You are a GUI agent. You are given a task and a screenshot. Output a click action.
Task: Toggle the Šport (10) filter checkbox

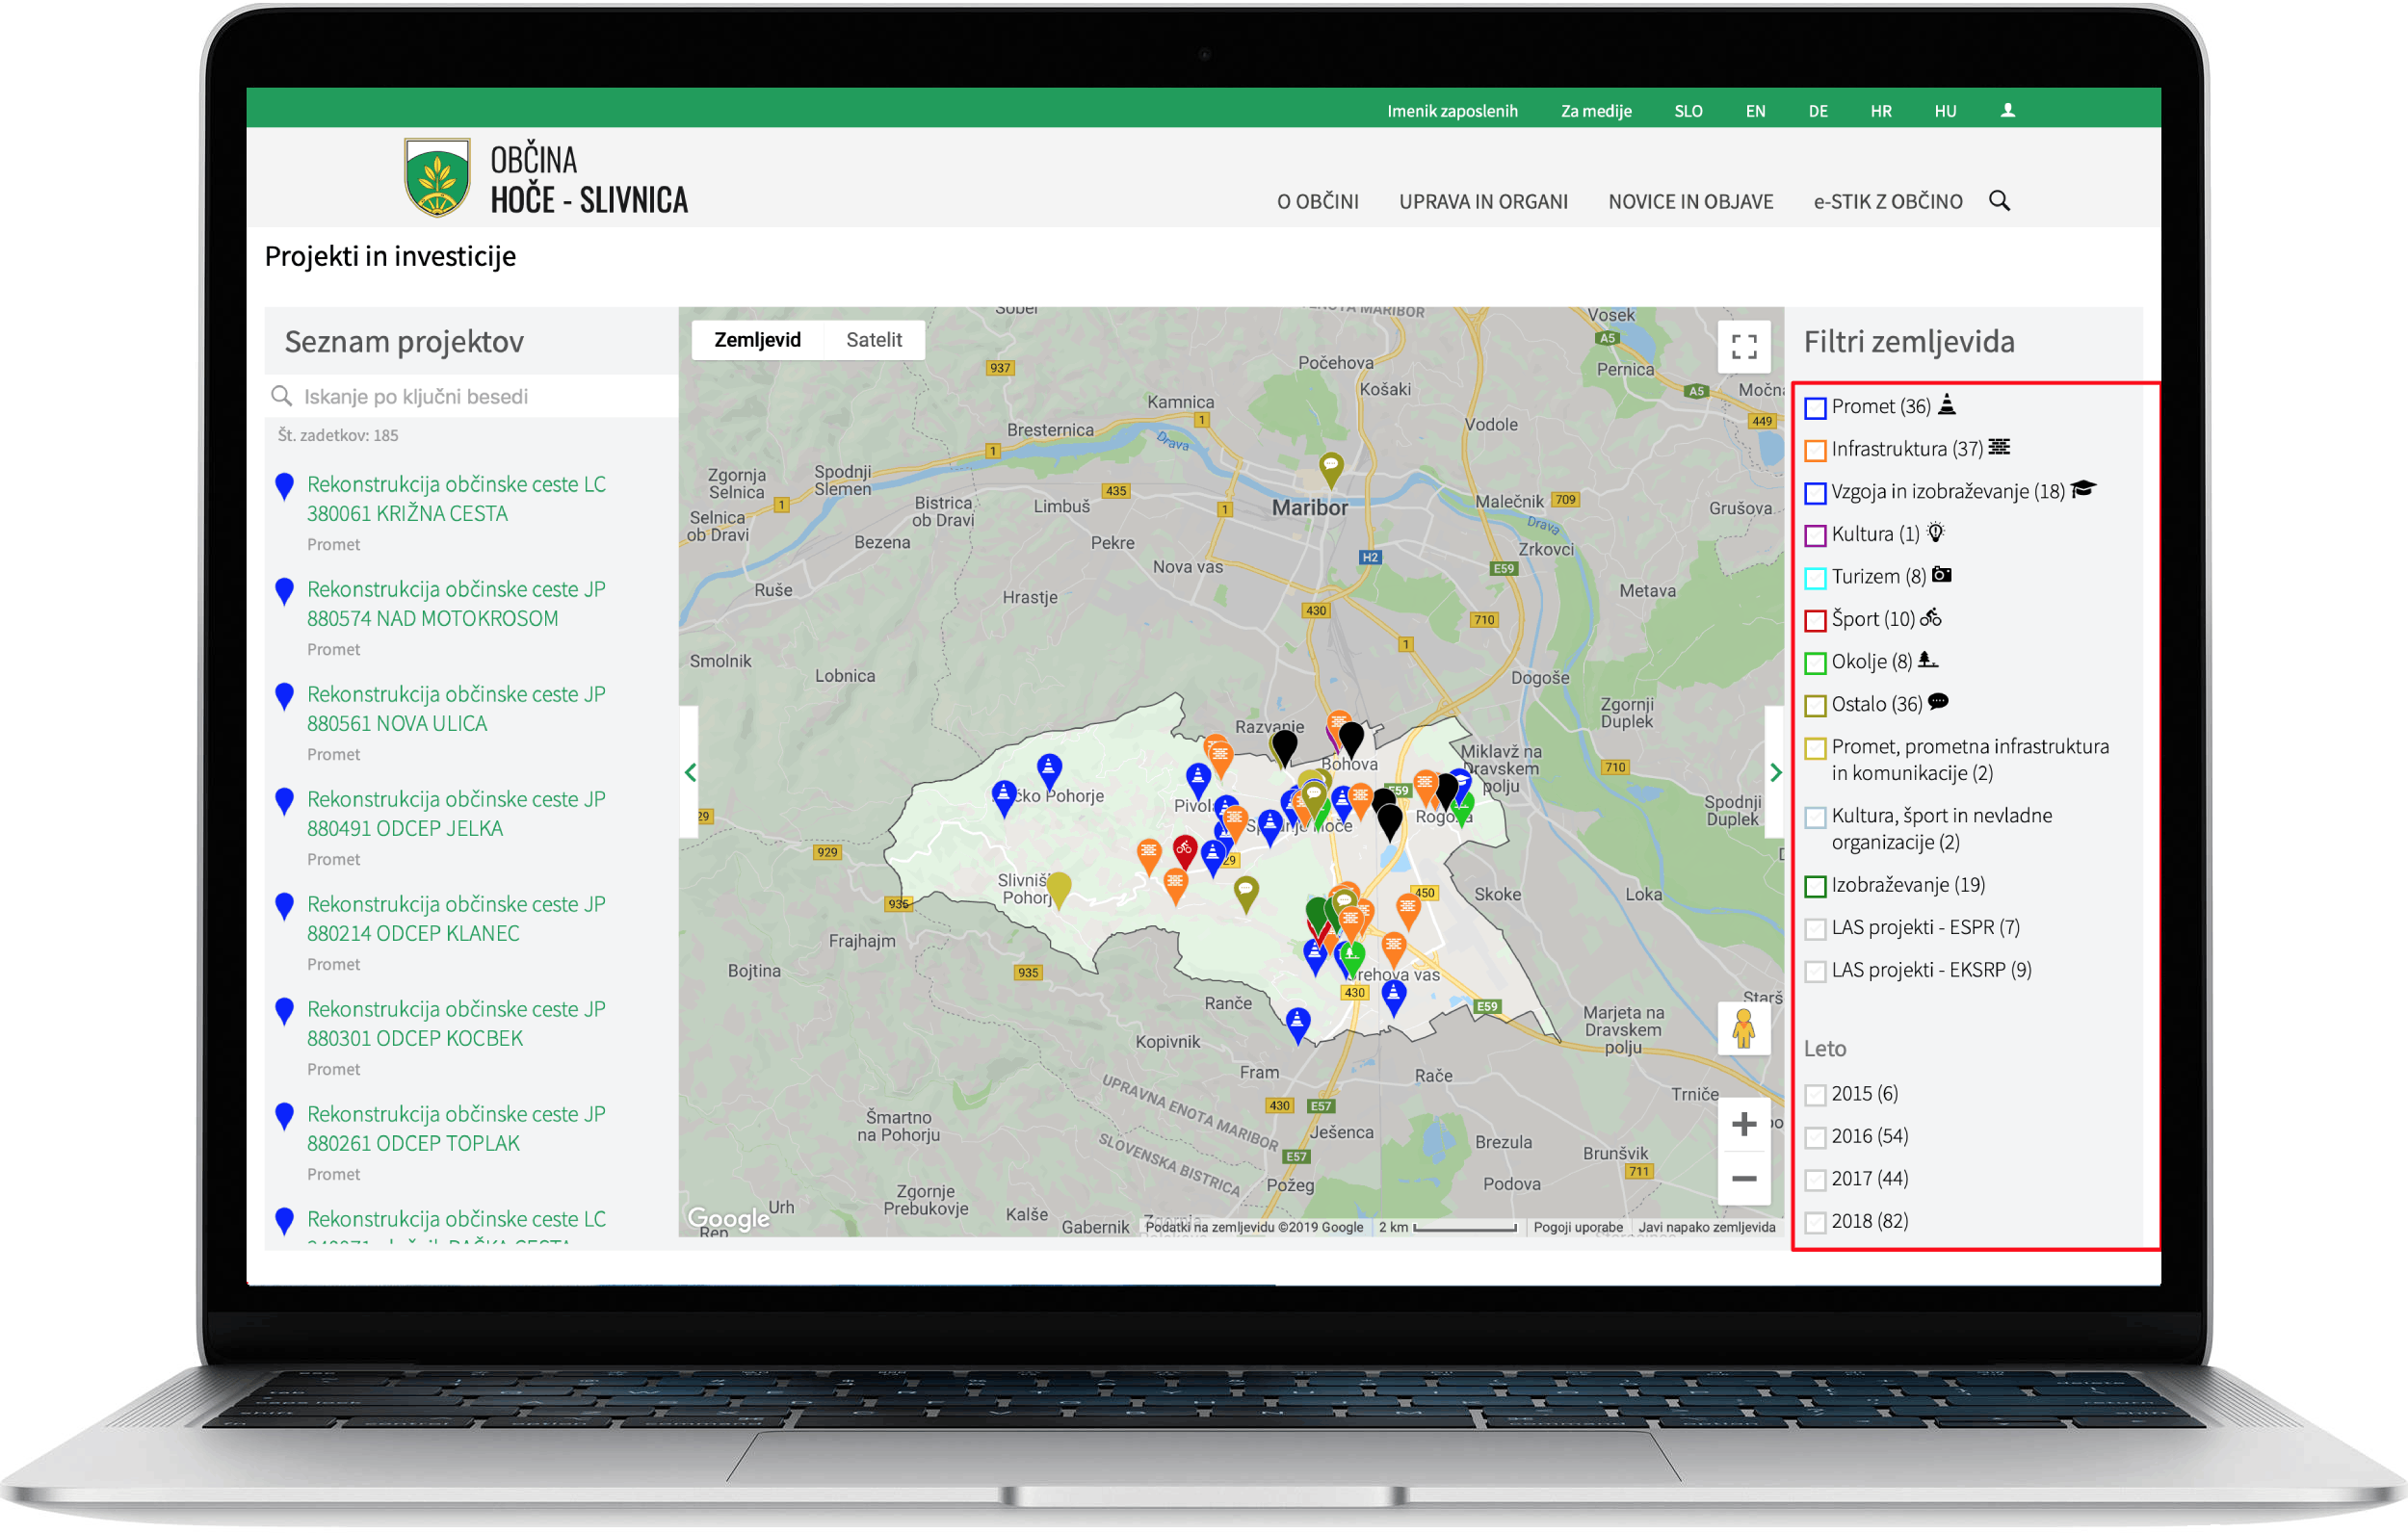coord(1815,621)
